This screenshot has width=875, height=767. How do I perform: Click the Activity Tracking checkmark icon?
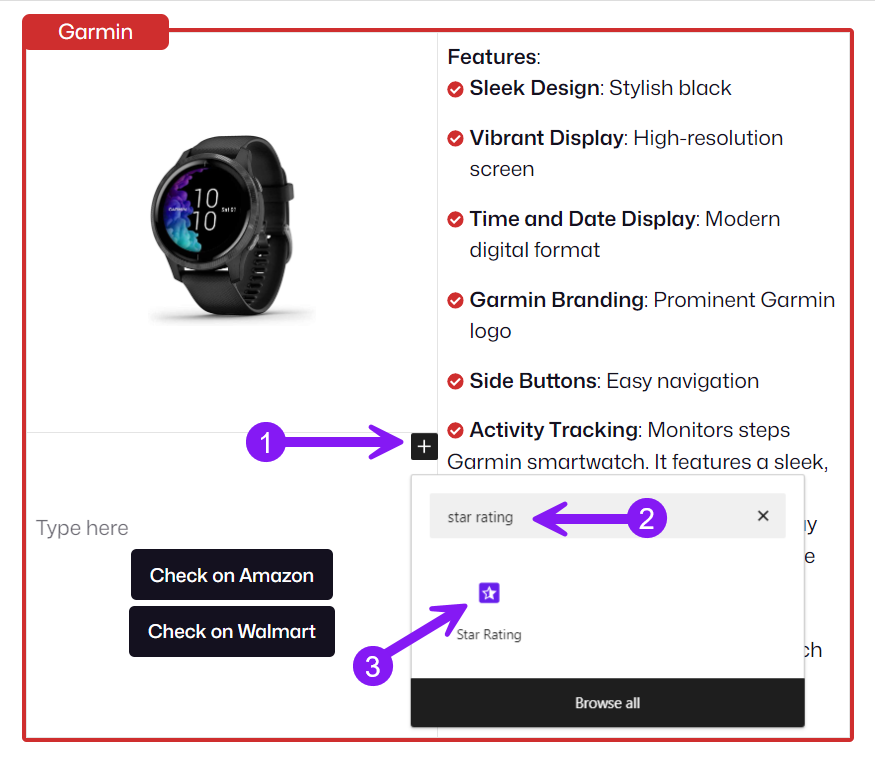coord(455,430)
